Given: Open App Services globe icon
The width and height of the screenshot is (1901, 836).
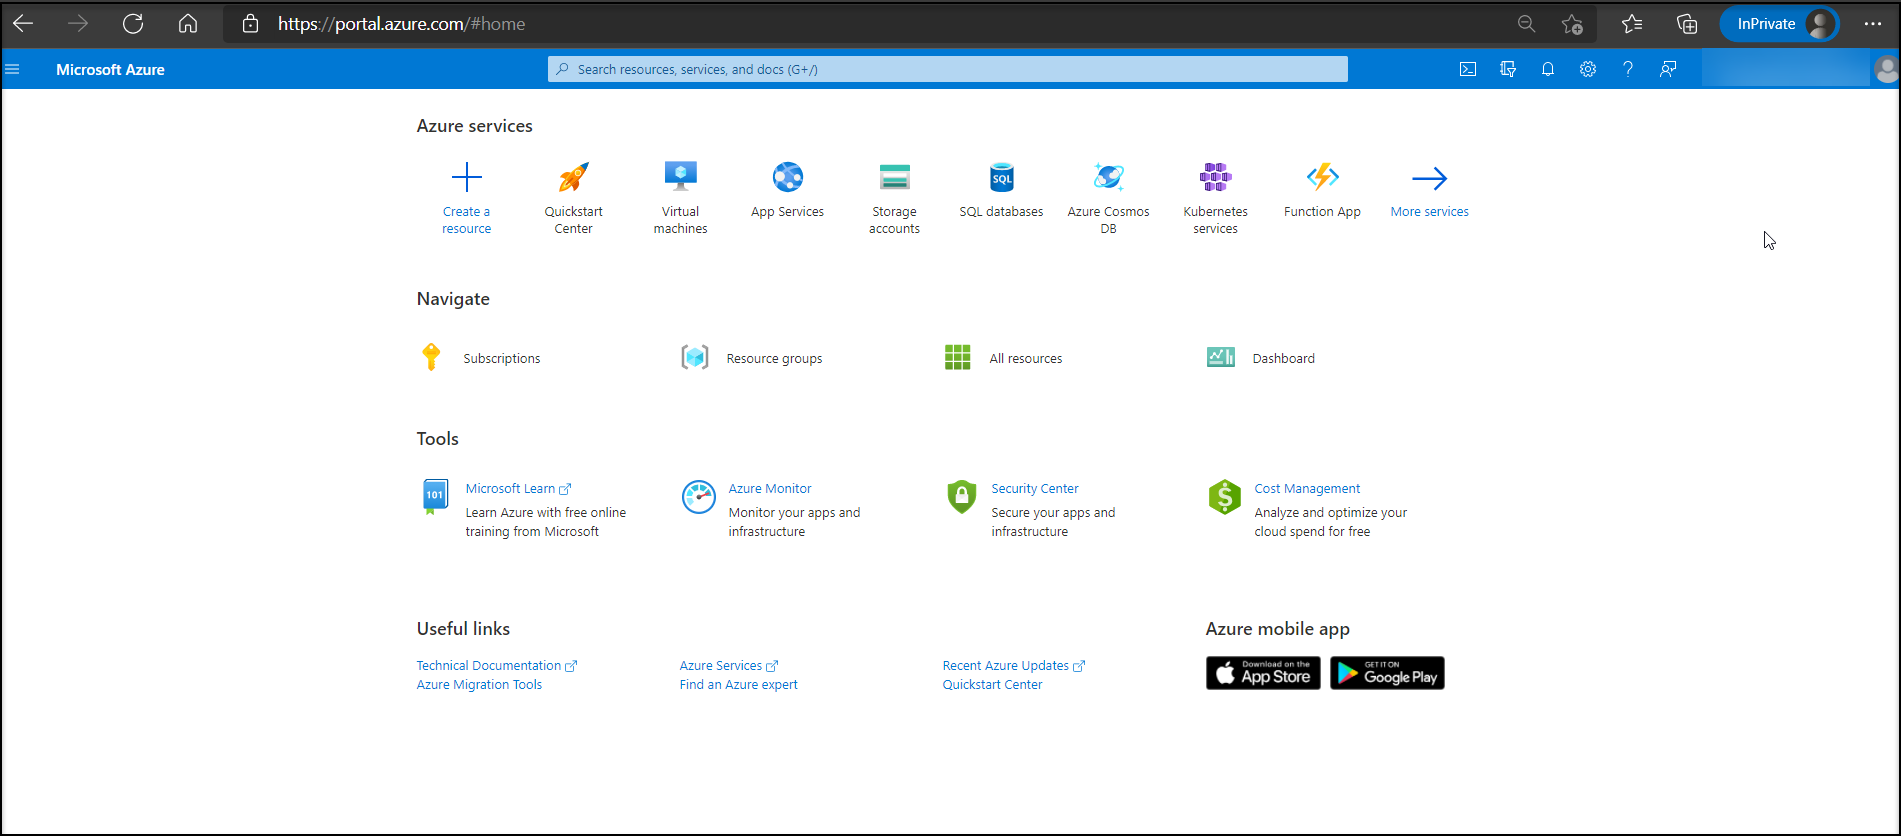Looking at the screenshot, I should click(x=788, y=177).
